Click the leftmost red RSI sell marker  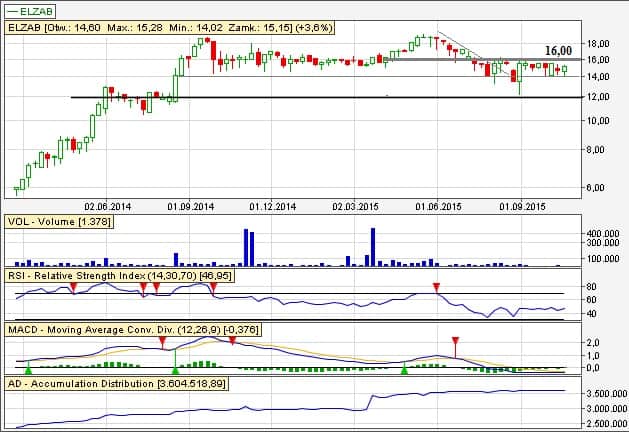click(x=73, y=288)
